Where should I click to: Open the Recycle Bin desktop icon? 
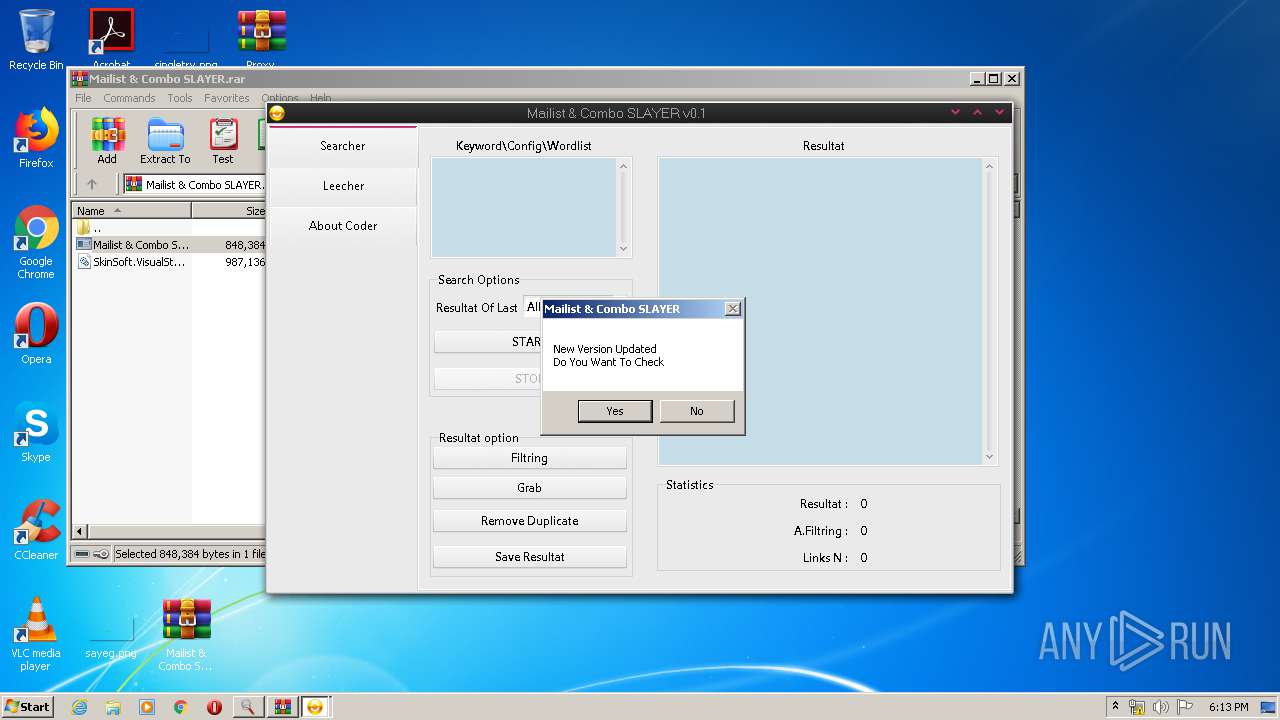pos(36,40)
